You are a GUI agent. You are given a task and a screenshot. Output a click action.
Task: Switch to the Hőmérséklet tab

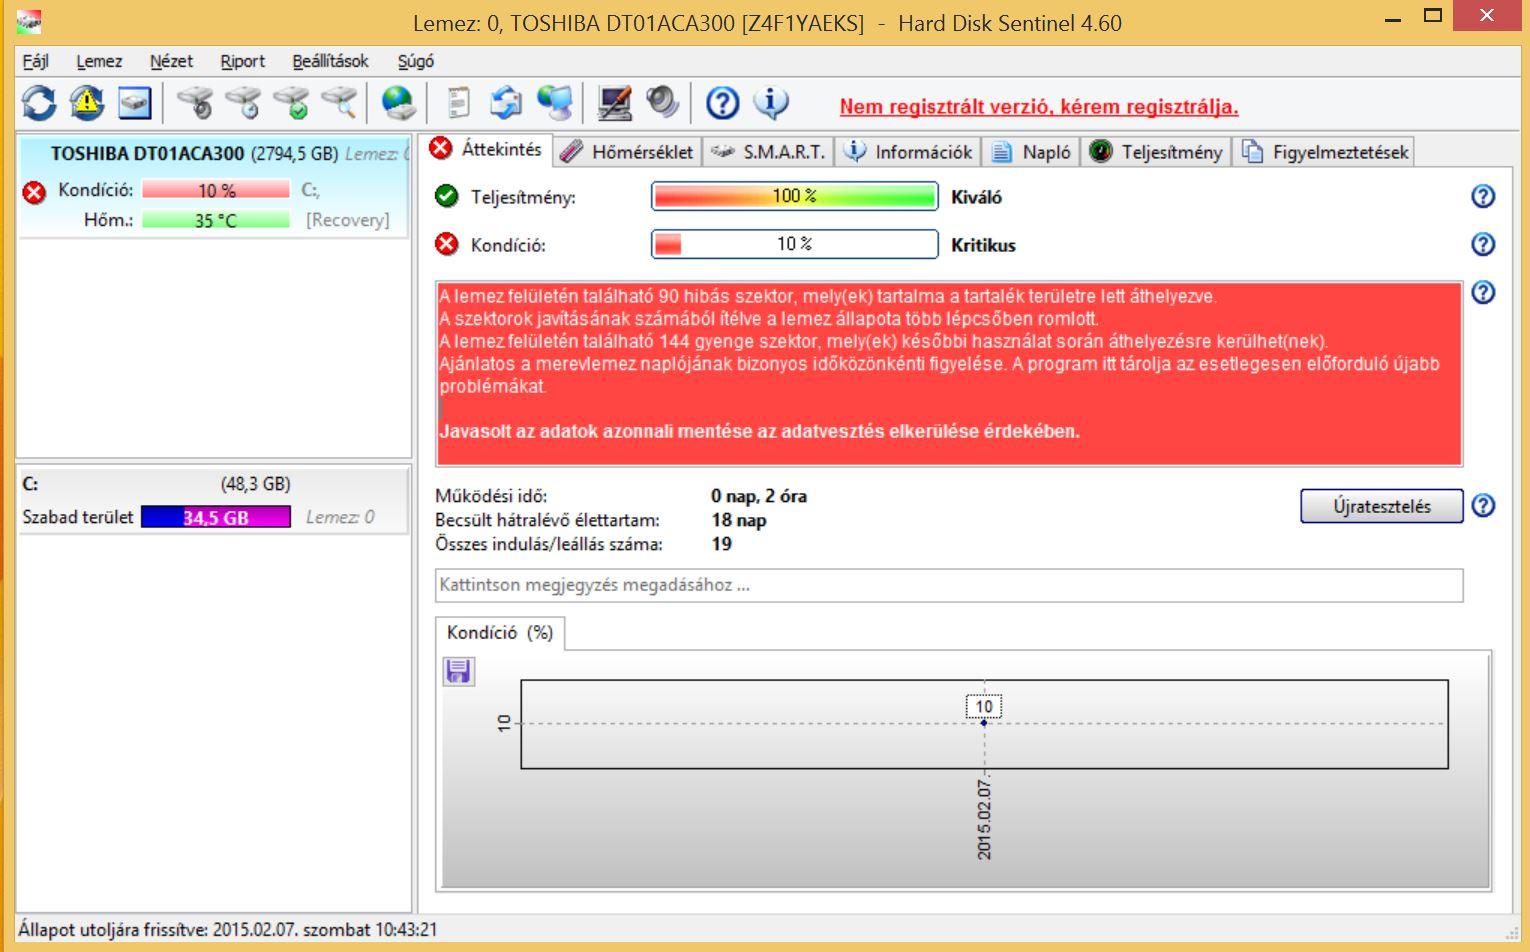click(x=627, y=152)
